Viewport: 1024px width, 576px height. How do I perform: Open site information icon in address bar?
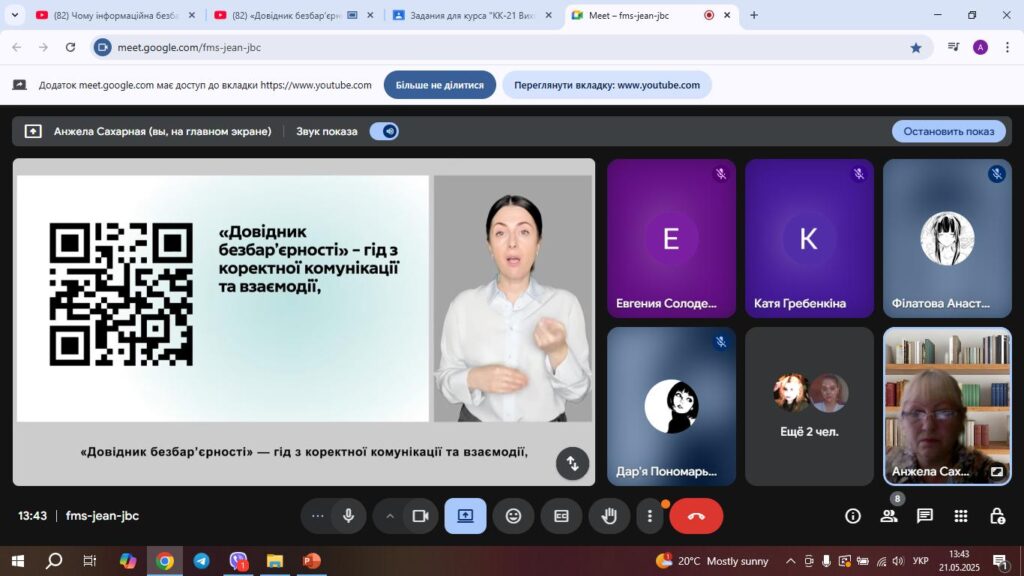[x=103, y=47]
